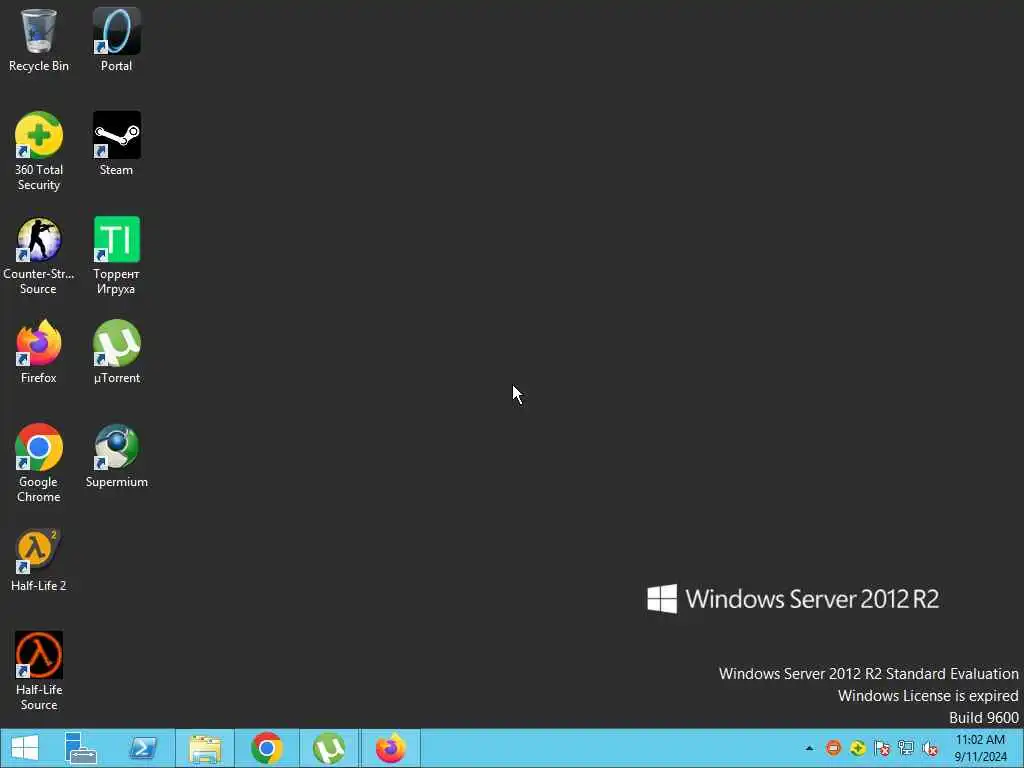Switch to Firefox on the taskbar
Image resolution: width=1024 pixels, height=768 pixels.
[x=391, y=748]
